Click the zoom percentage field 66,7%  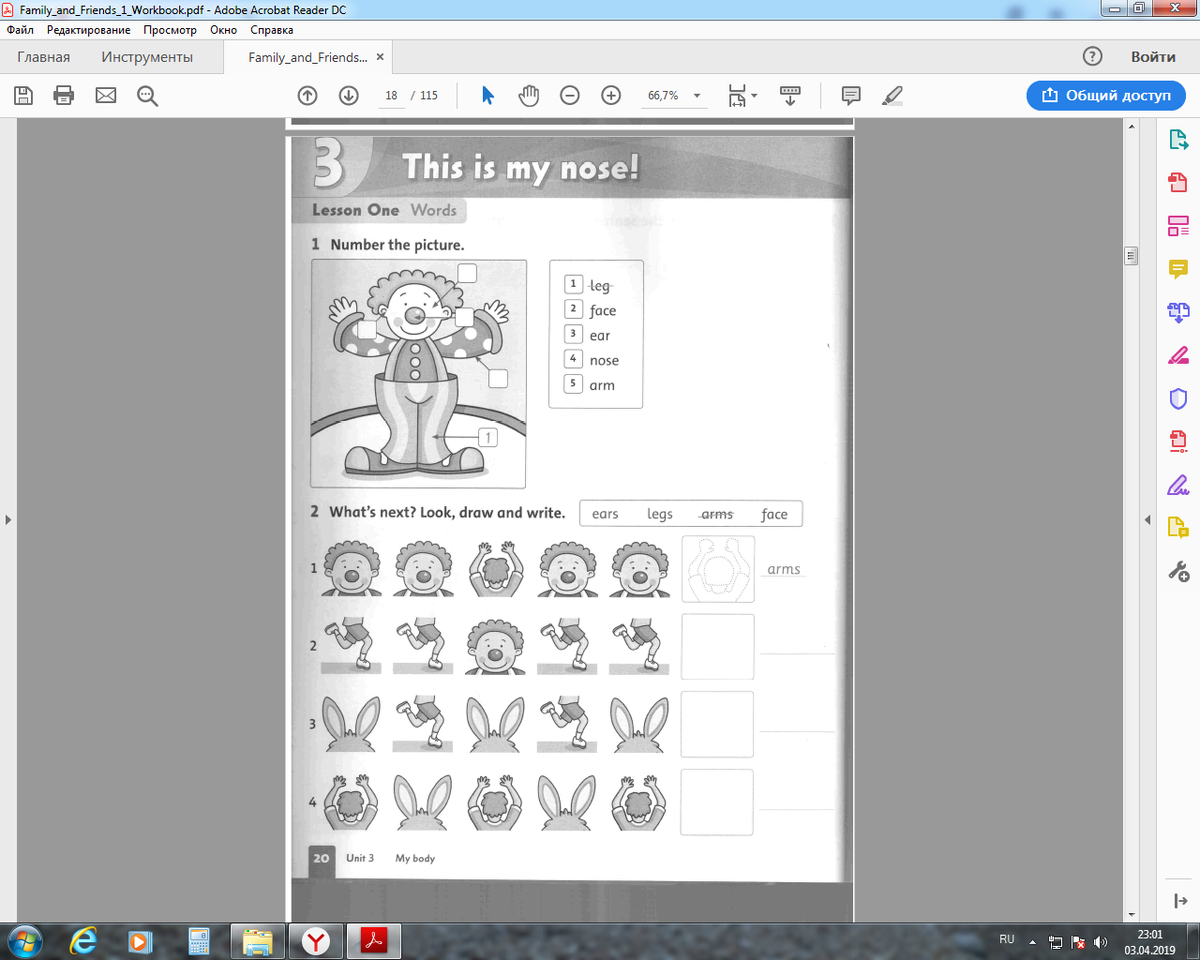(x=662, y=96)
